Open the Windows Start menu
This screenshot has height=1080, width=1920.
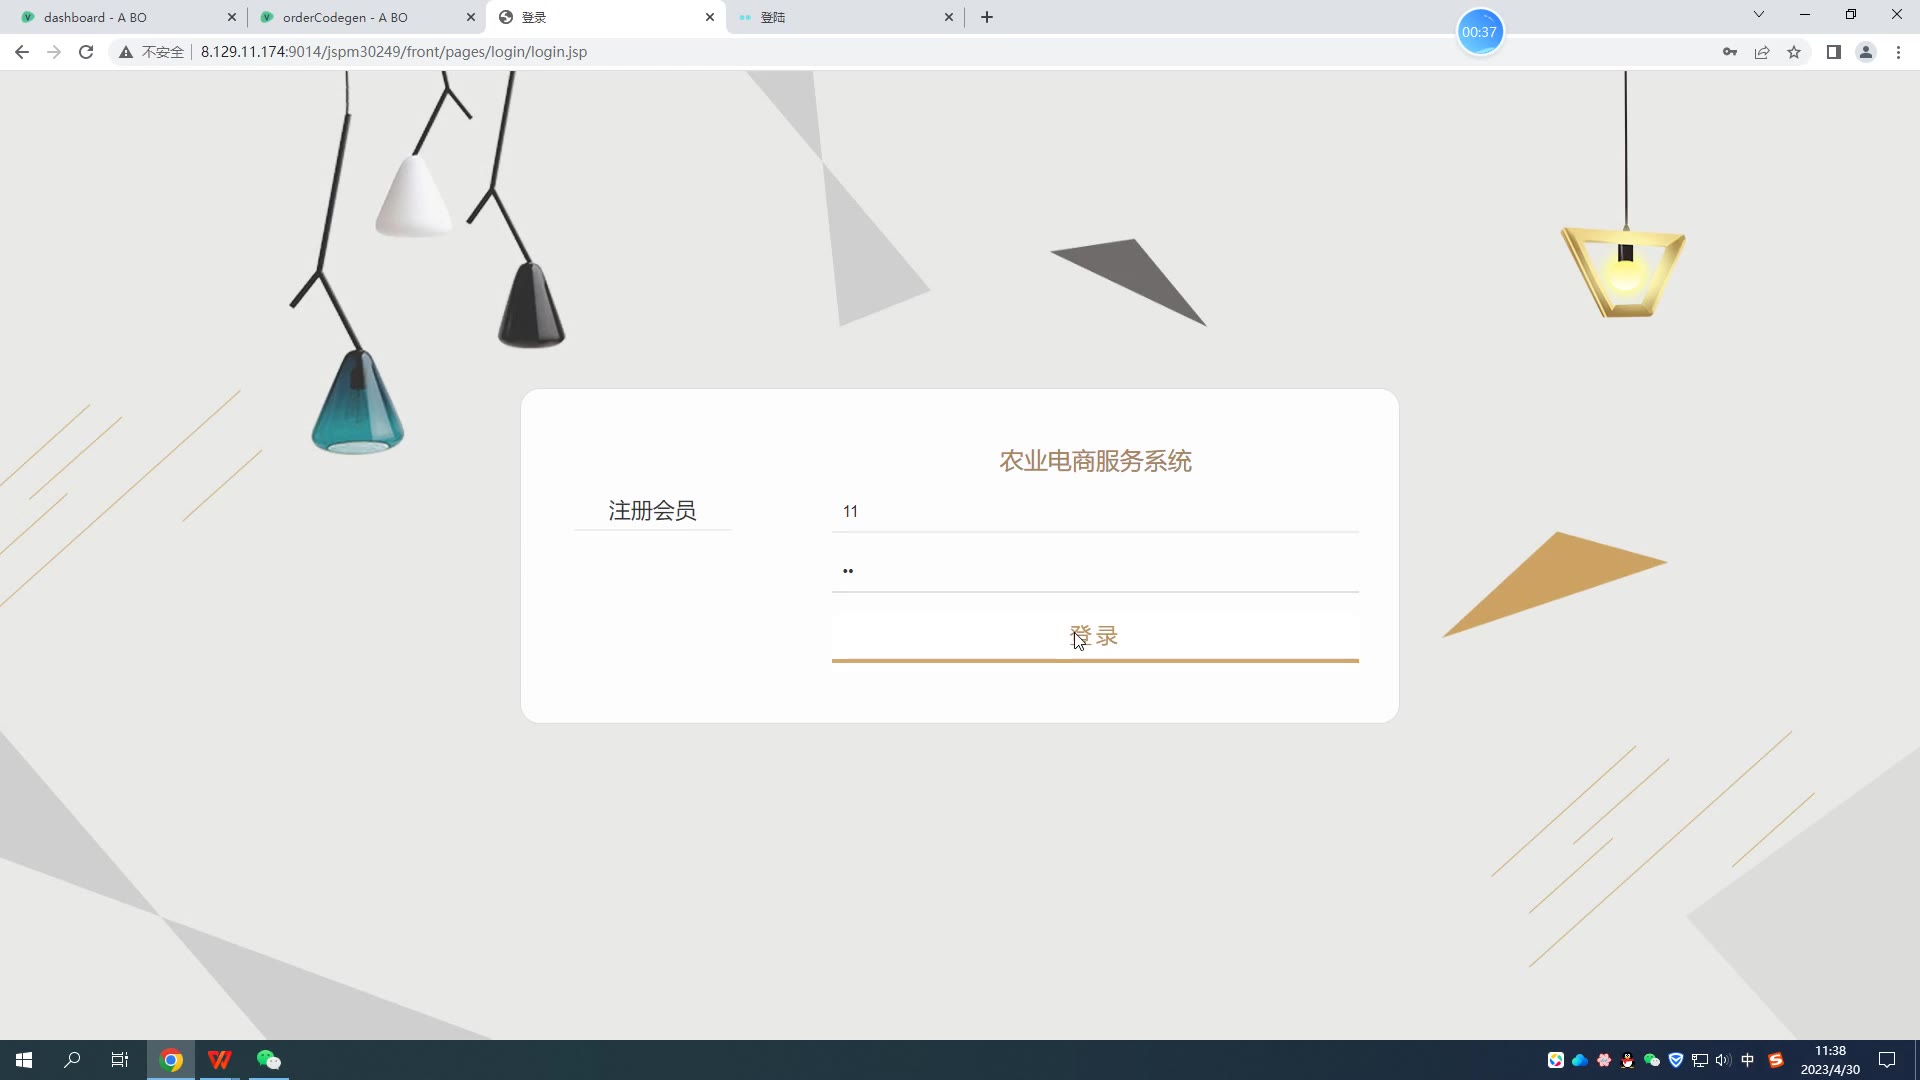(x=24, y=1060)
